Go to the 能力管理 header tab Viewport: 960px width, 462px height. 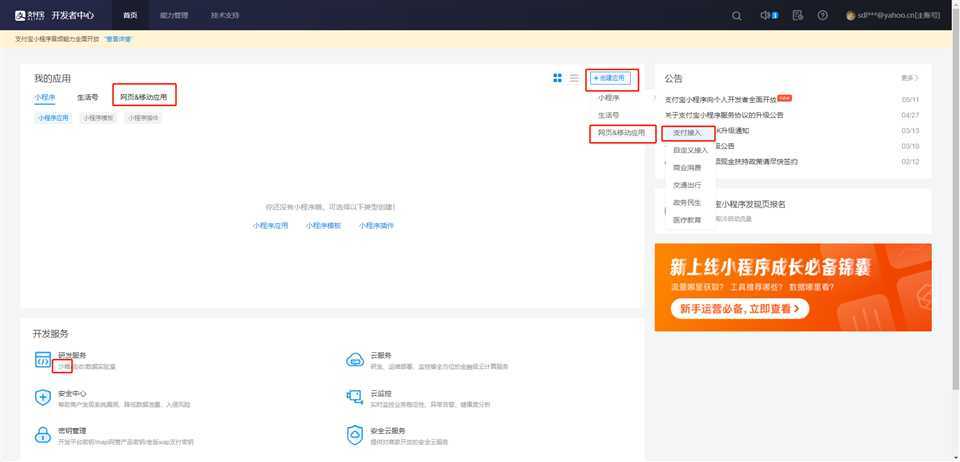(x=174, y=15)
